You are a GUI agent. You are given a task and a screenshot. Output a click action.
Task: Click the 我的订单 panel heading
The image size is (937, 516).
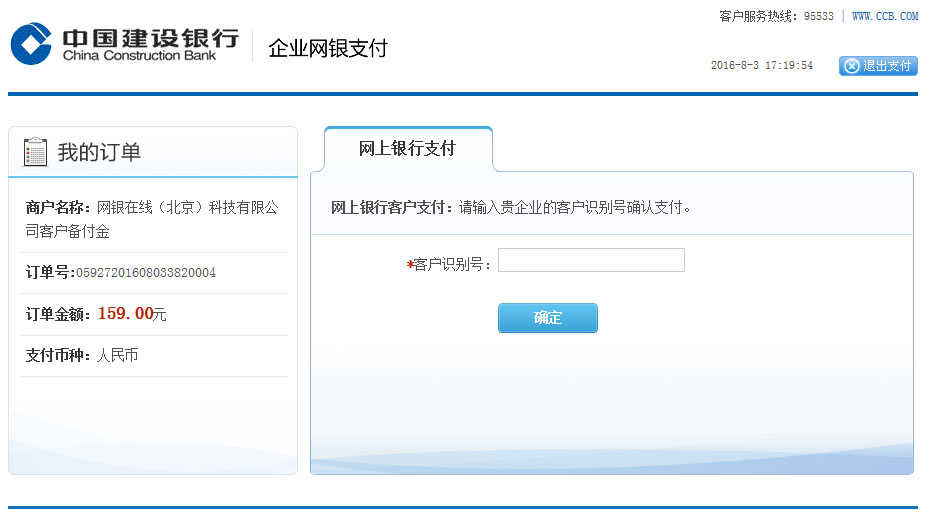coord(99,152)
